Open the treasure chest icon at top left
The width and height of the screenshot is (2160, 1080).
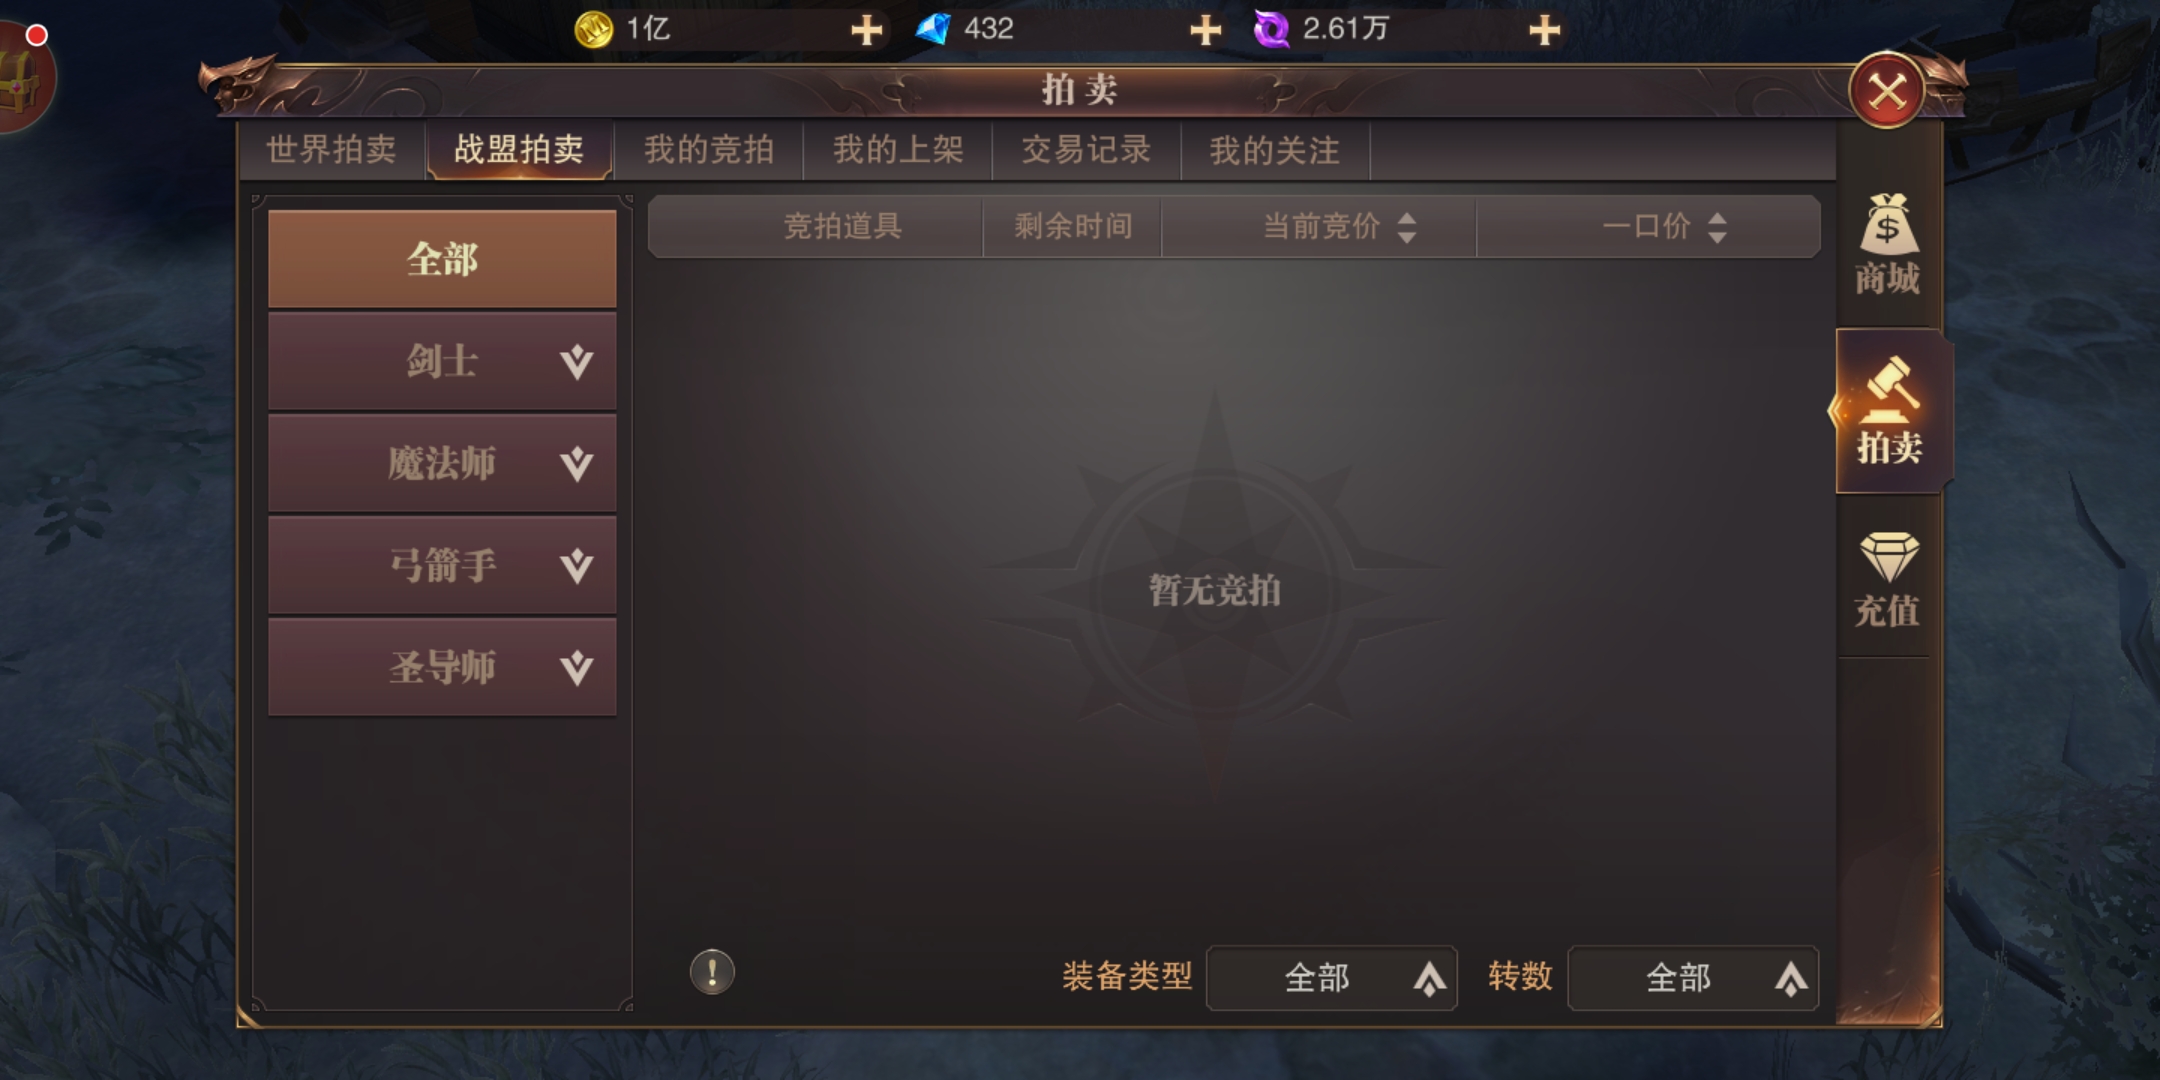point(22,78)
